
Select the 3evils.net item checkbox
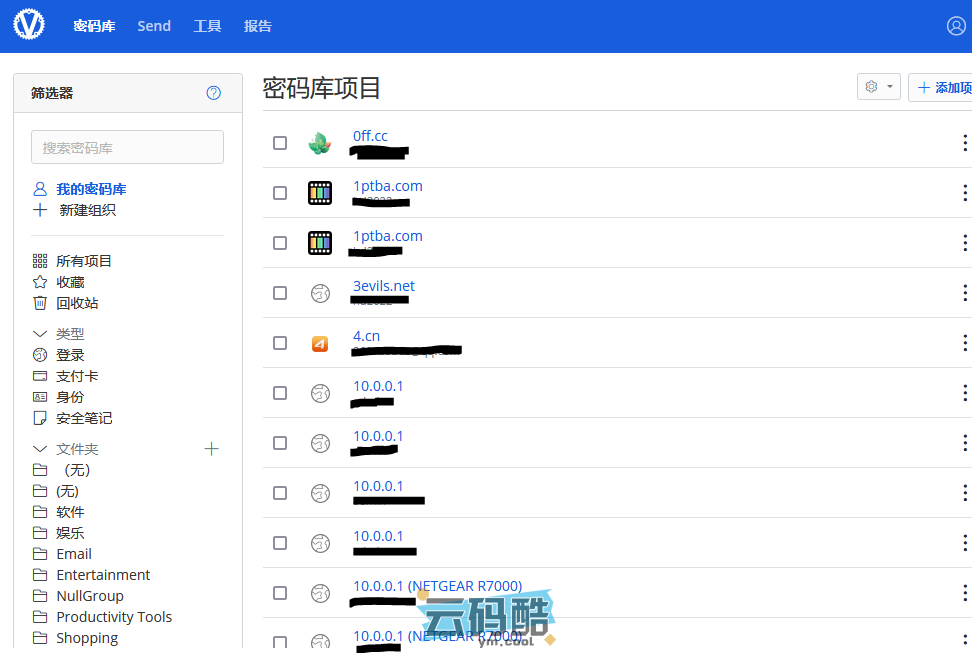coord(280,293)
